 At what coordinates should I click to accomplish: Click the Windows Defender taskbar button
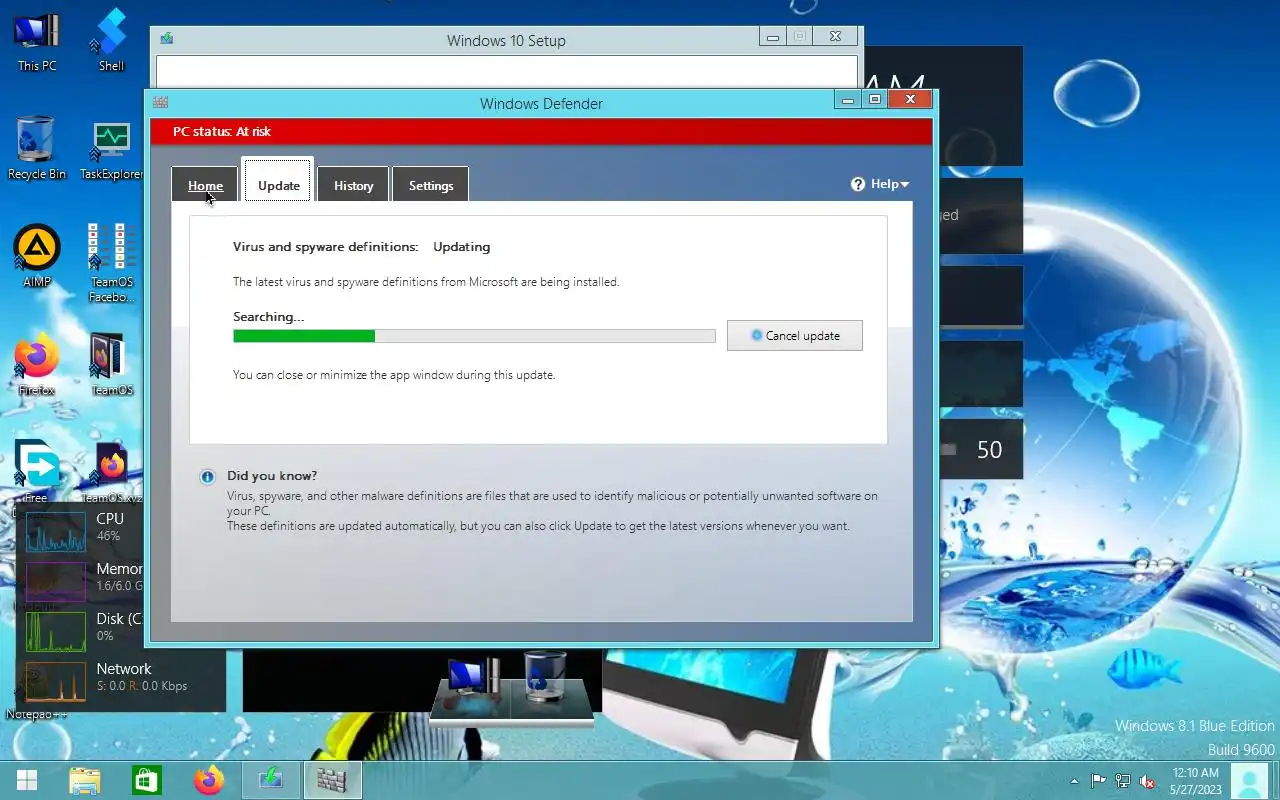pyautogui.click(x=332, y=780)
